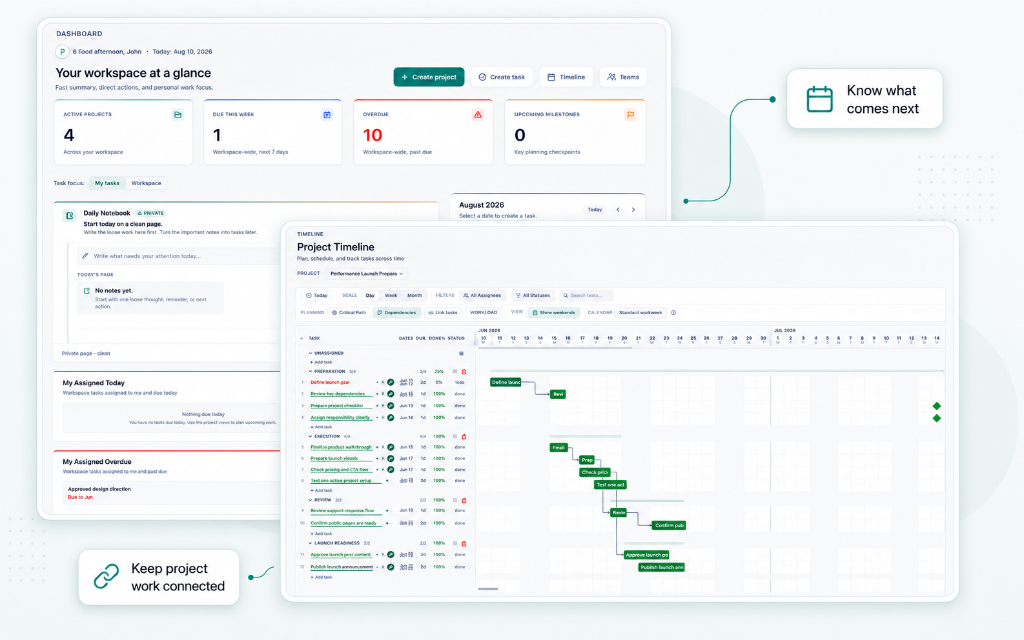Click the horizontal scrollbar below the Gantt chart
The image size is (1024, 640).
(x=488, y=589)
